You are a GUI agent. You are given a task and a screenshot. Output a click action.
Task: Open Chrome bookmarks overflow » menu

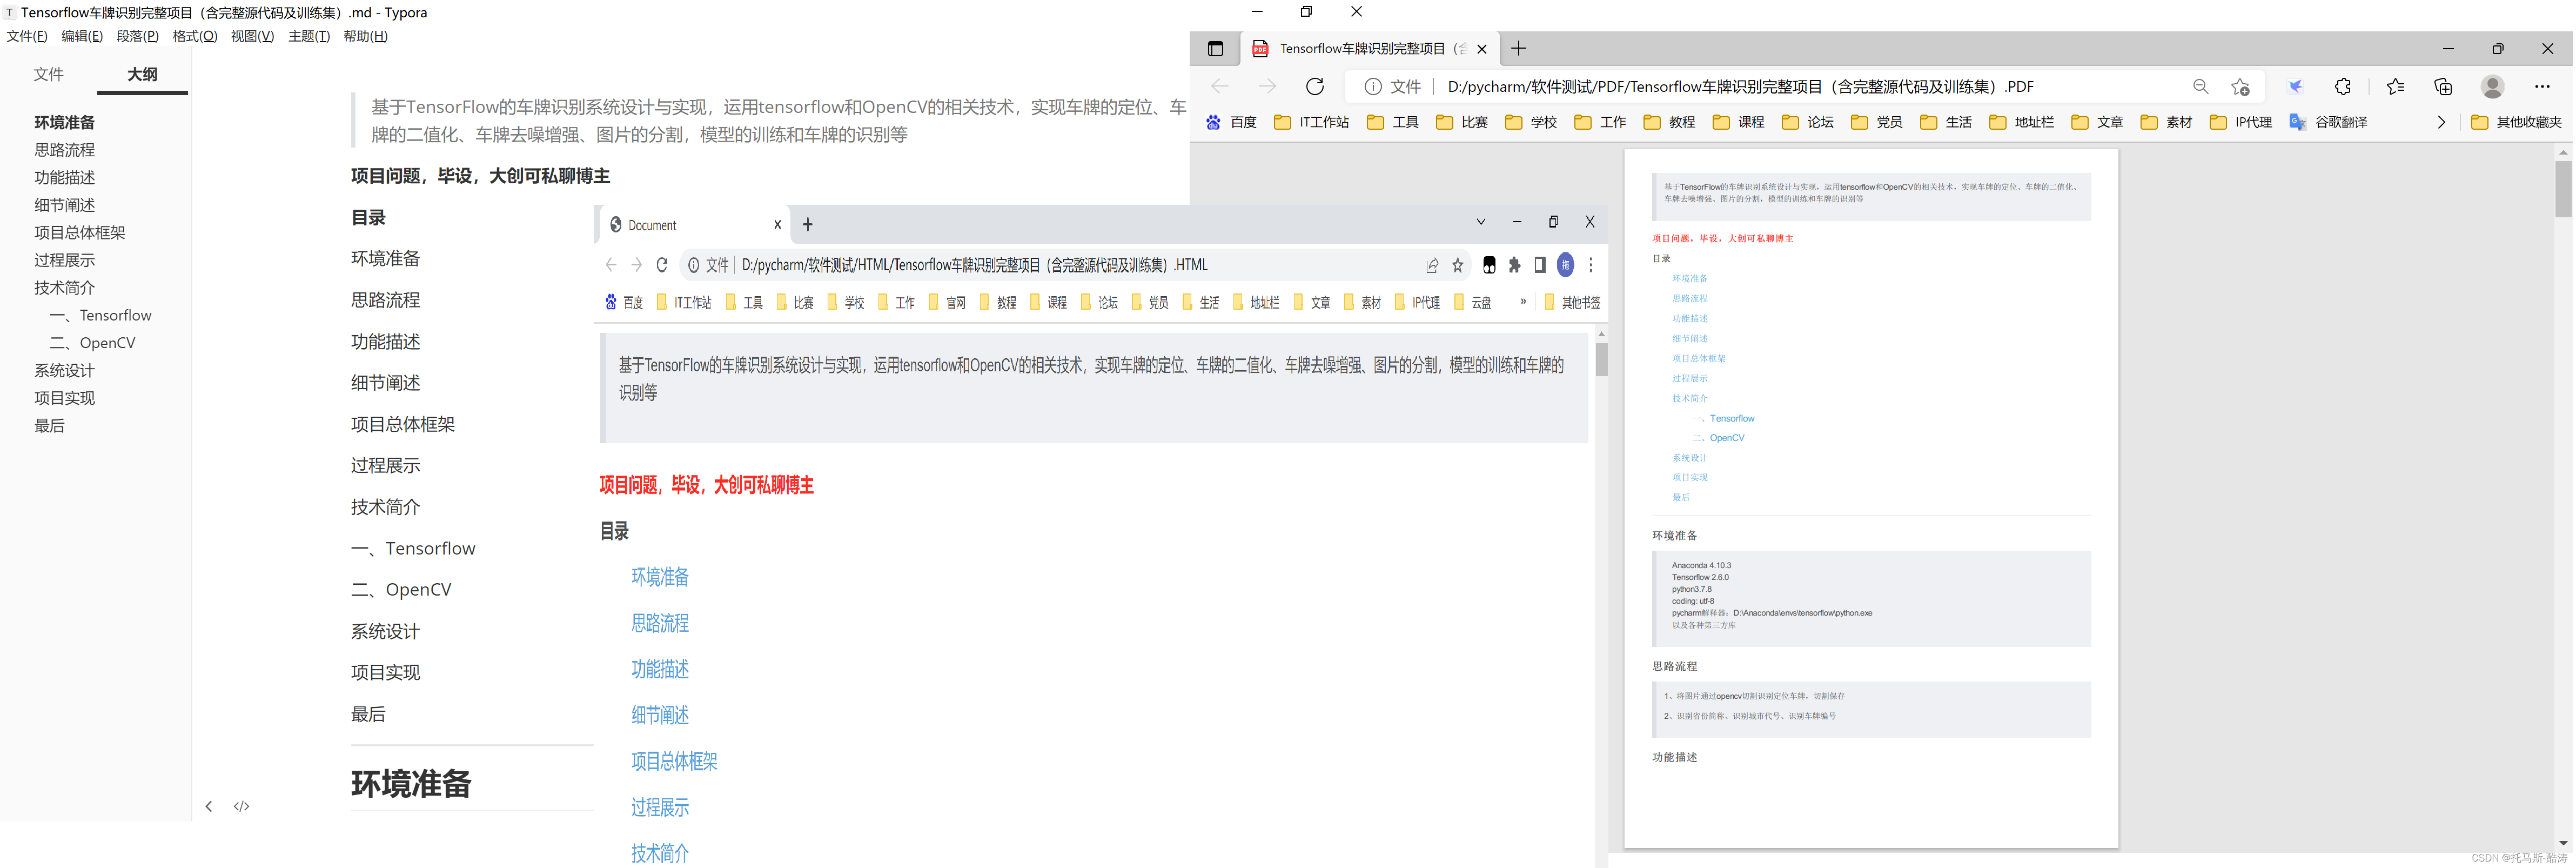1523,301
